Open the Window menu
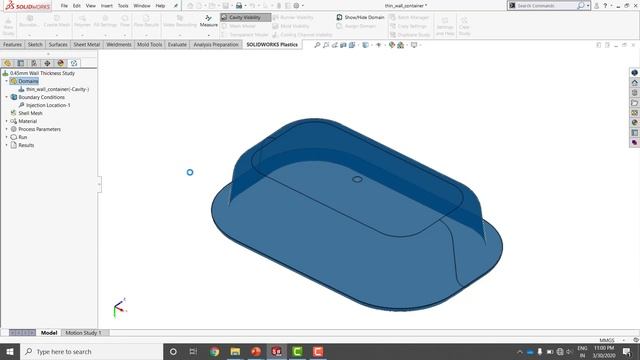This screenshot has height=360, width=640. 142,6
